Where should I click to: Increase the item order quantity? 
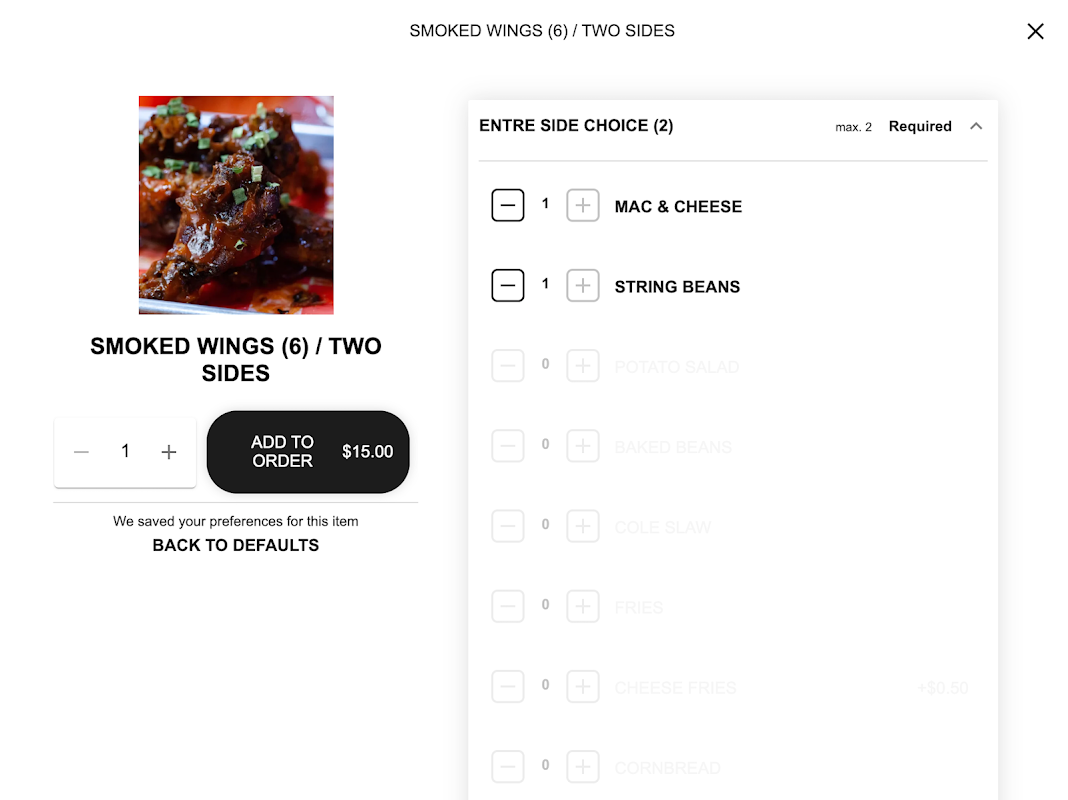[x=169, y=452]
